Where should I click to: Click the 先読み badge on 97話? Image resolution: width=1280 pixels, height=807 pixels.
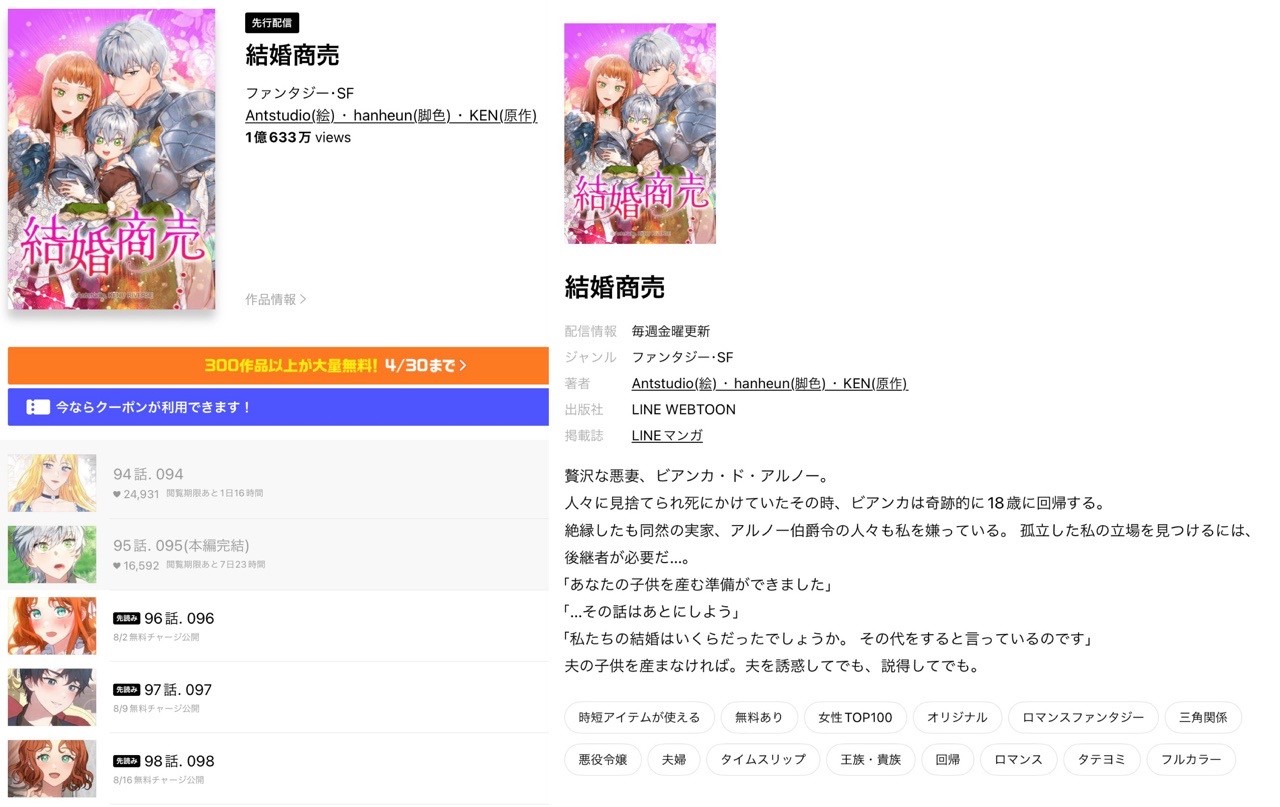pyautogui.click(x=126, y=689)
